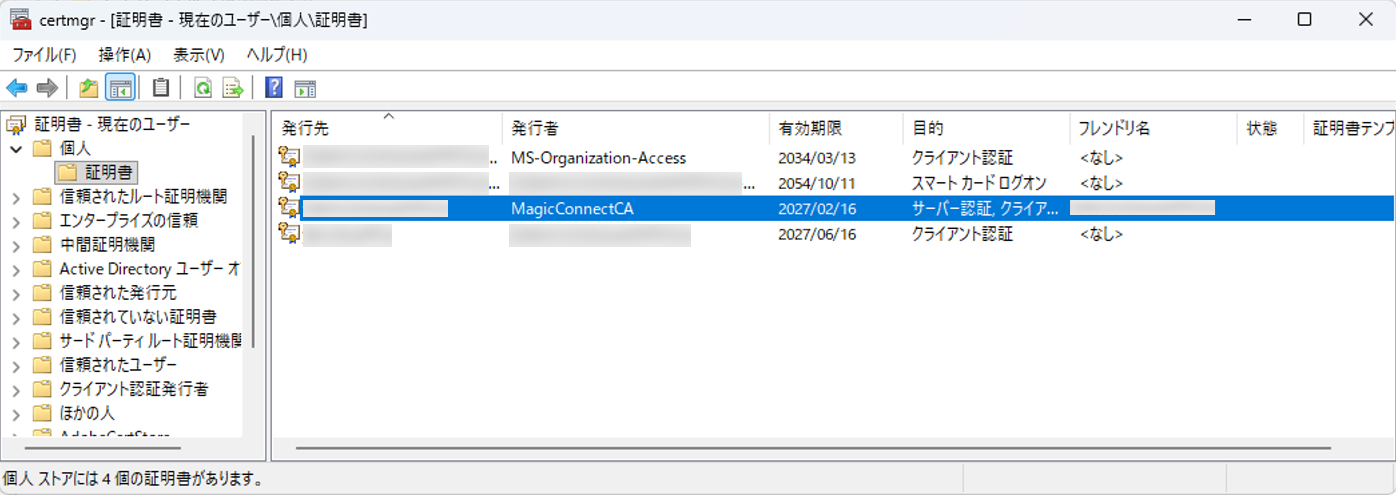This screenshot has height=496, width=1396.
Task: Click the folder icon next to 個人
Action: tap(41, 149)
